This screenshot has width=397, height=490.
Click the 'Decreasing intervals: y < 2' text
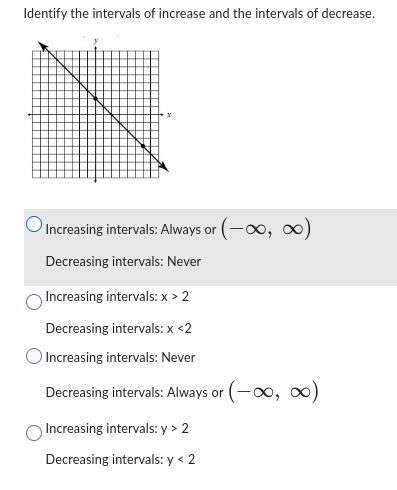120,459
